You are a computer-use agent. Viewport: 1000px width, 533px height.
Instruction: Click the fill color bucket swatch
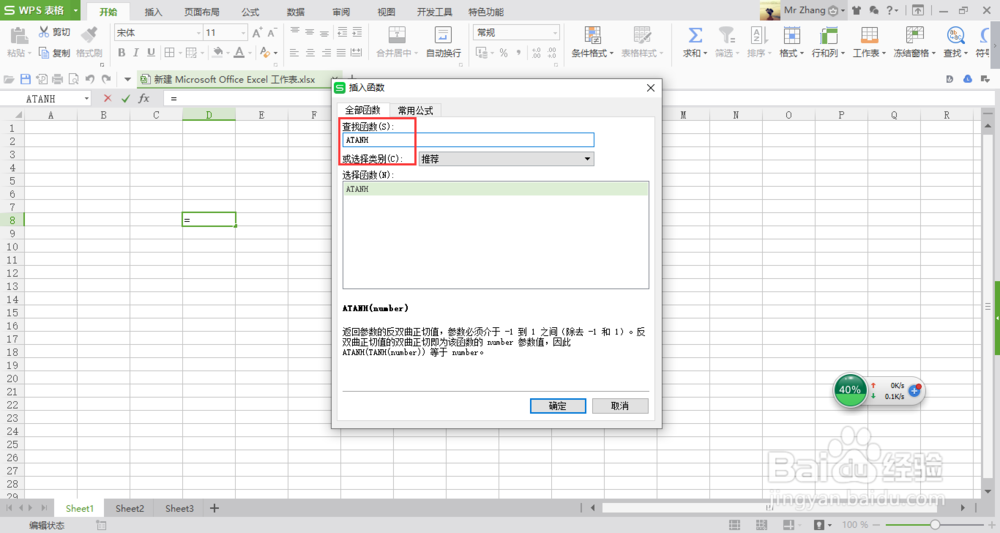[217, 53]
